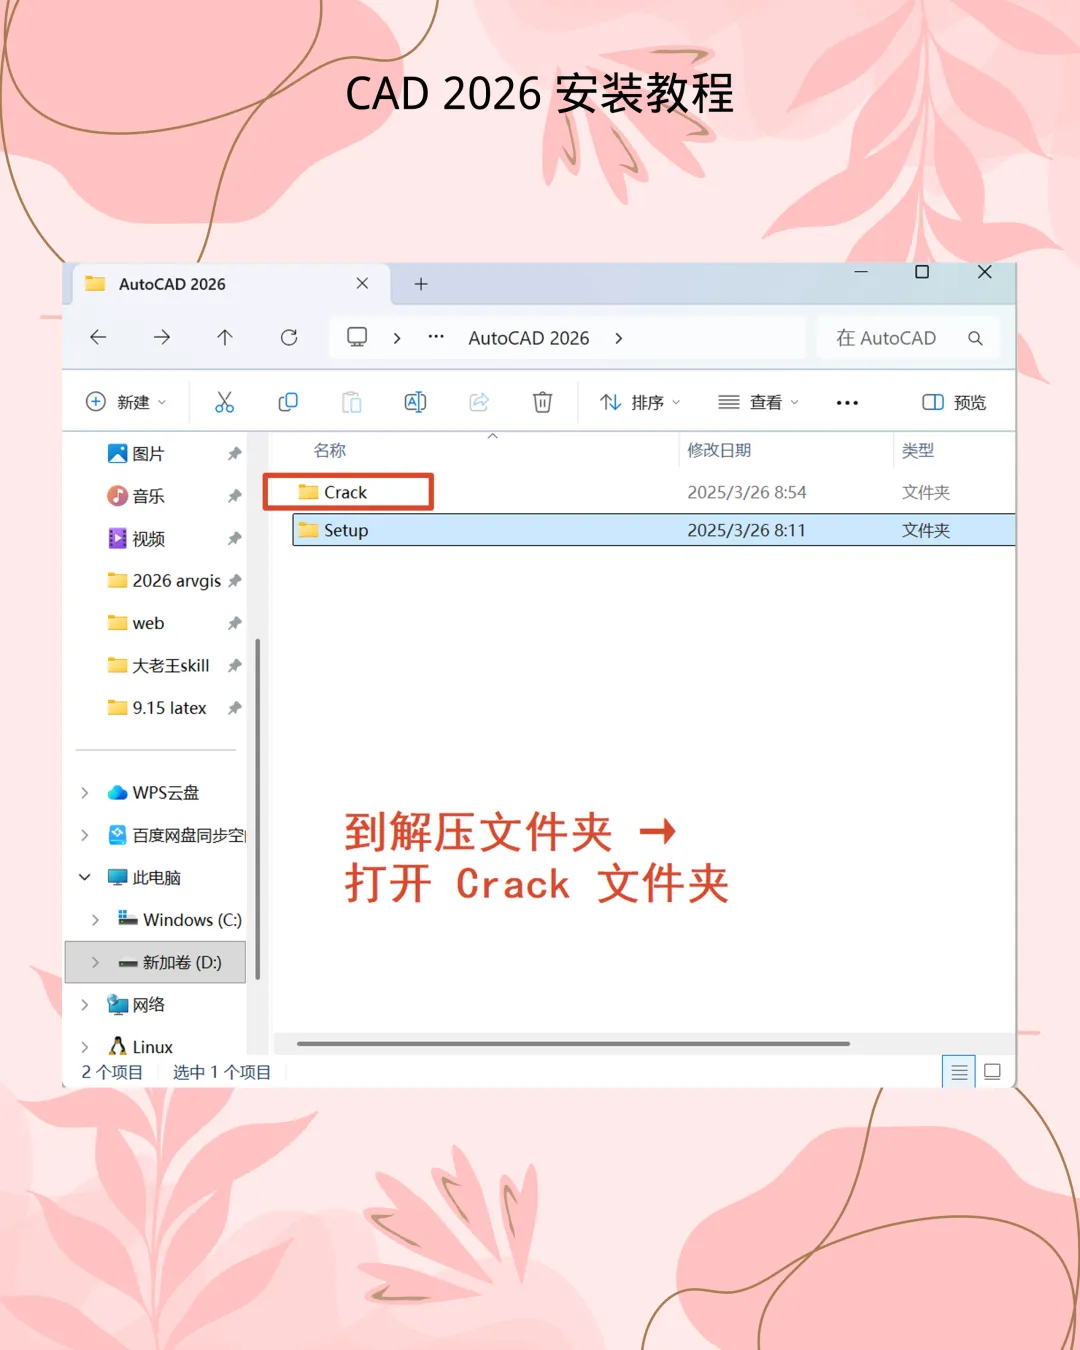
Task: Open the 排序 sort dropdown
Action: tap(640, 402)
